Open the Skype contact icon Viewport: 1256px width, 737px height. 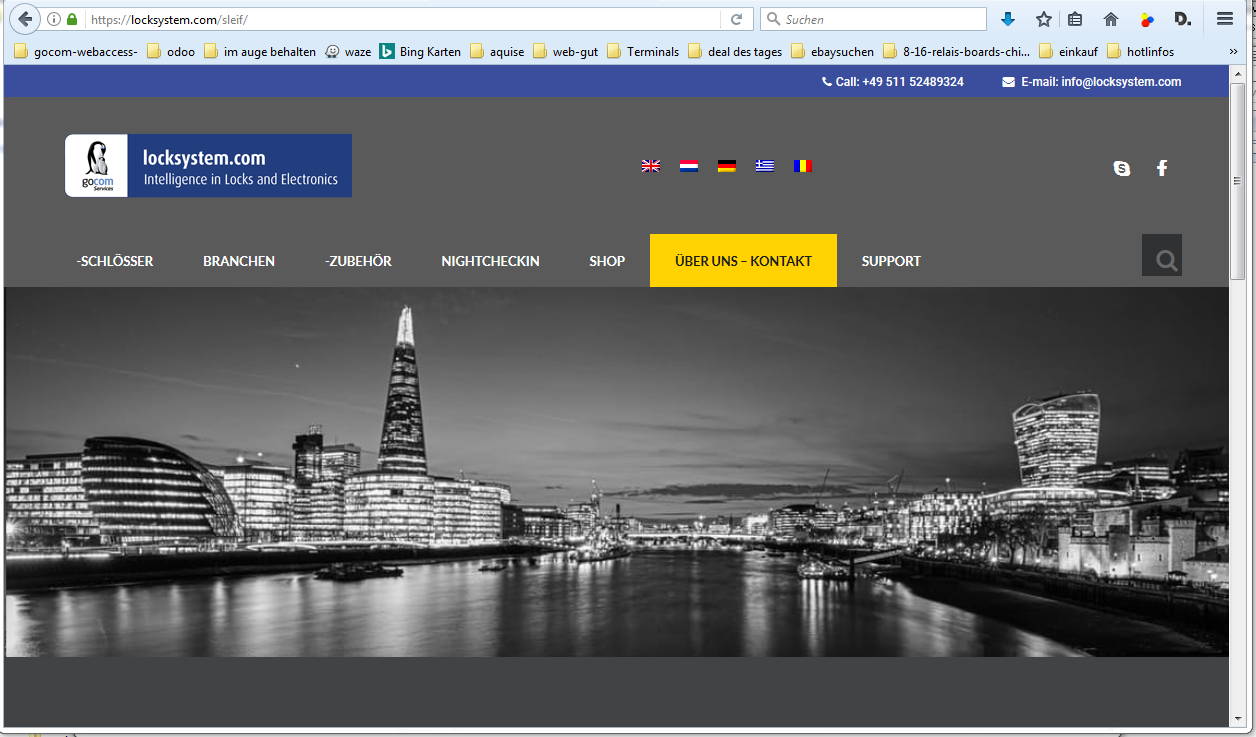tap(1122, 168)
